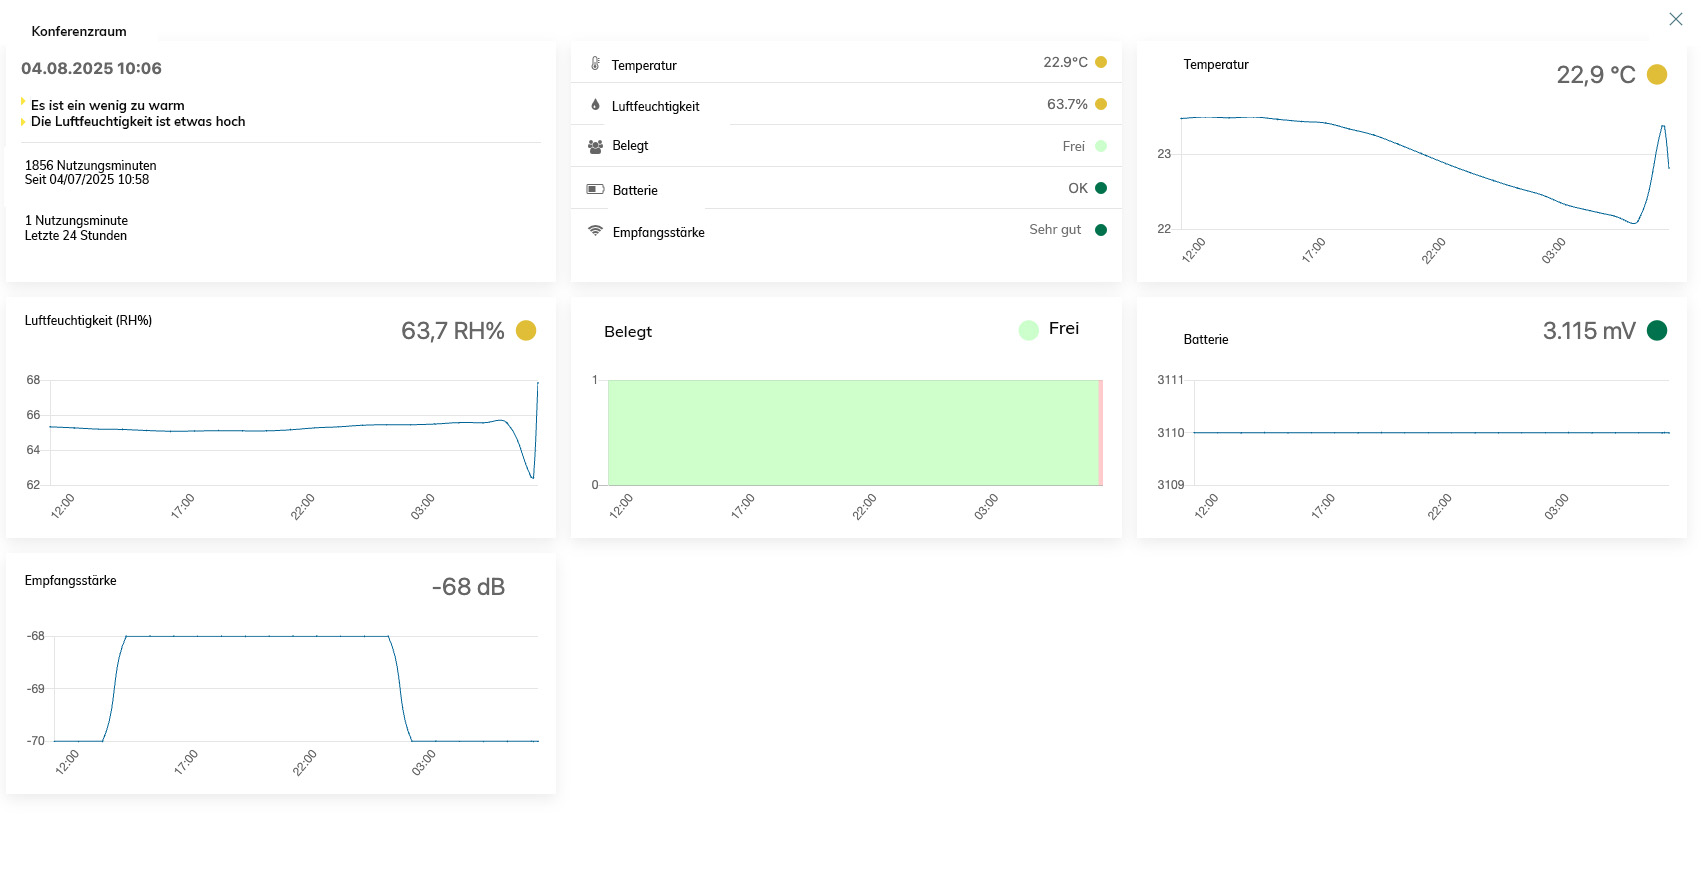The image size is (1701, 893).
Task: Close the Konferenzraum dashboard with the X
Action: 1675,19
